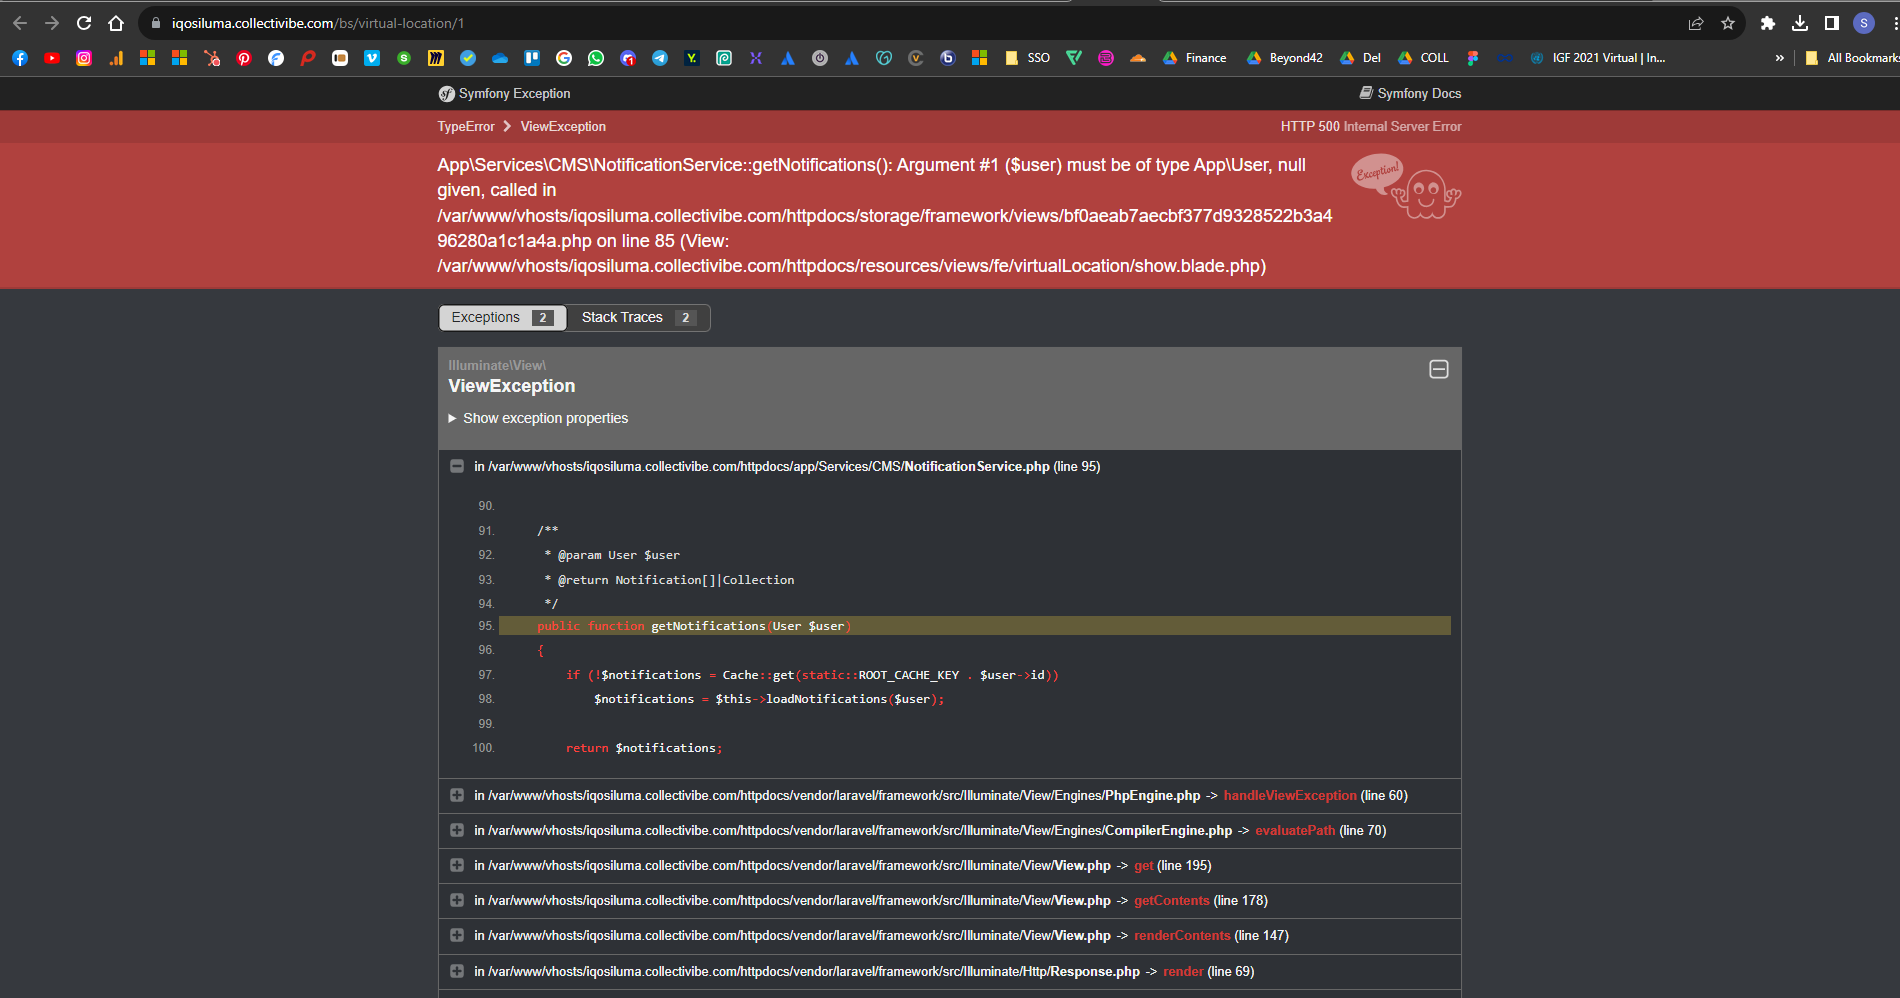
Task: Open the All Bookmarks folder
Action: click(1852, 58)
